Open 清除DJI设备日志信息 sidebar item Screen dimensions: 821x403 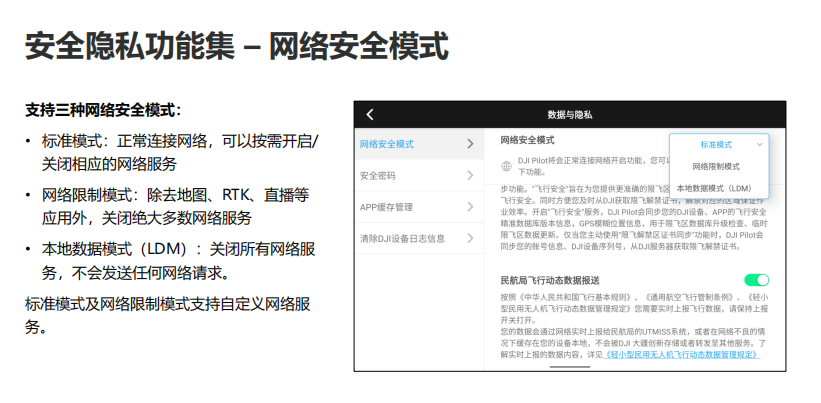[x=419, y=238]
